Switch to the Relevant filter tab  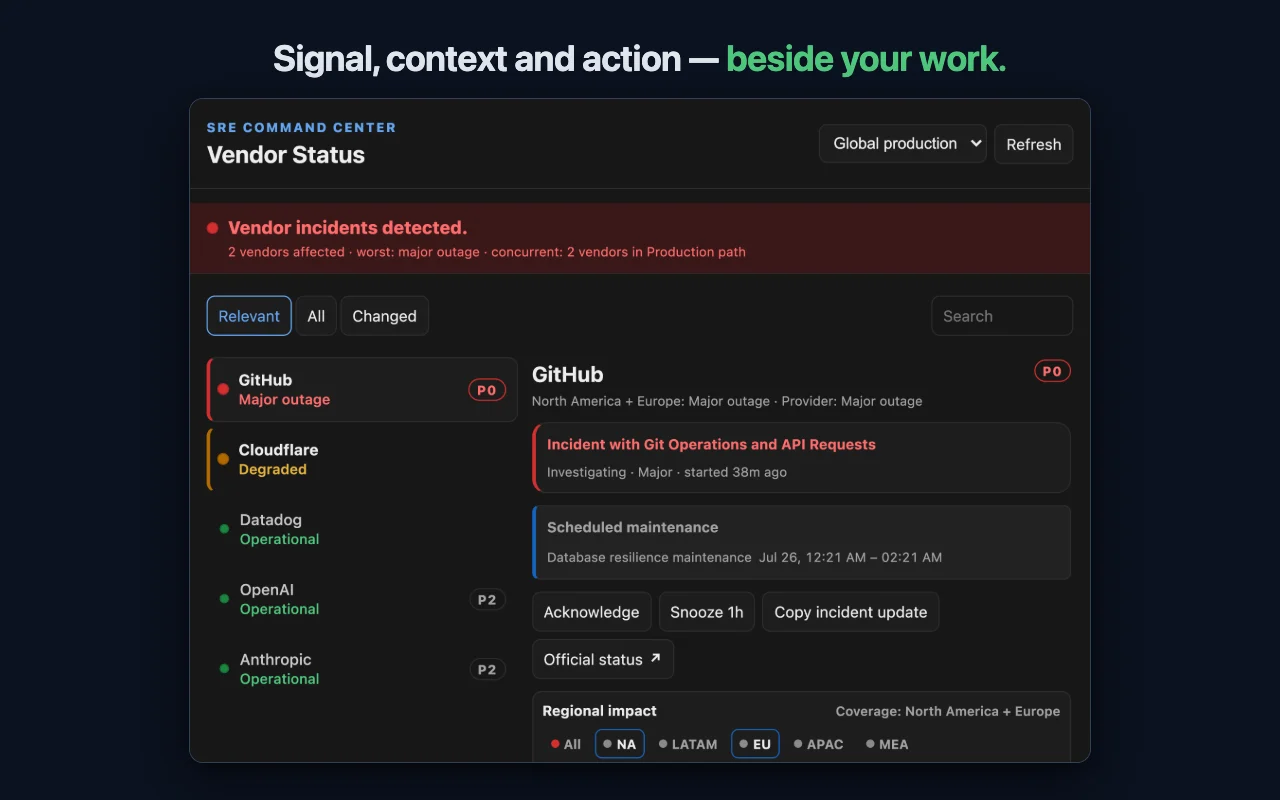[249, 316]
